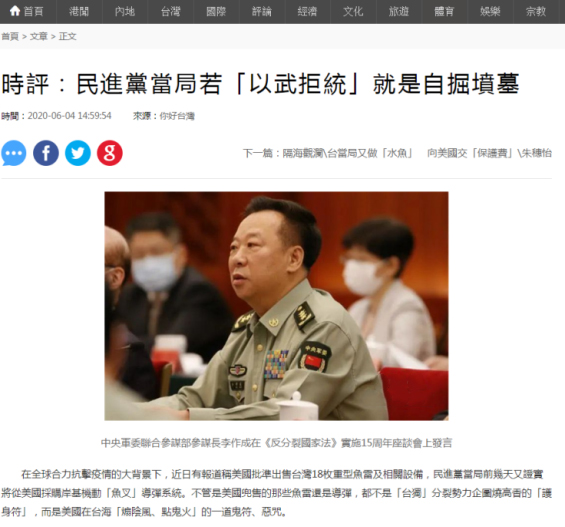Viewport: 565px width, 527px height.
Task: Share article on Twitter
Action: coord(78,153)
